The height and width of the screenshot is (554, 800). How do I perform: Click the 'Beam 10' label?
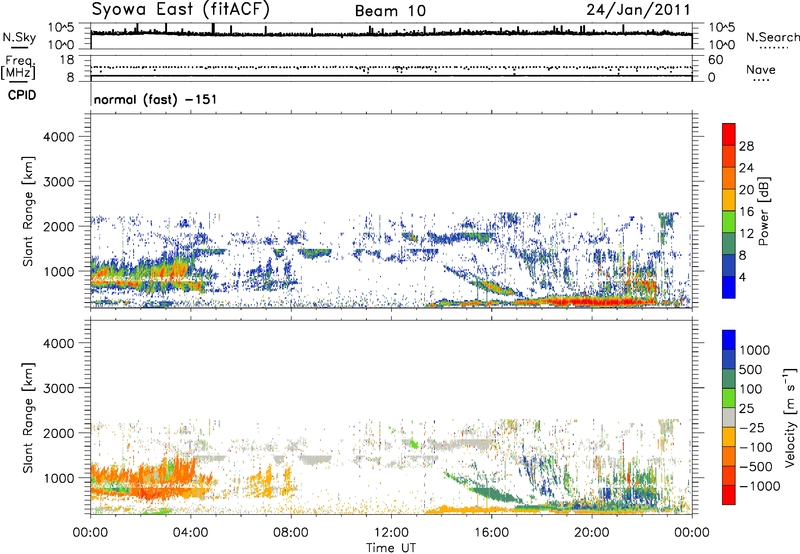click(390, 11)
